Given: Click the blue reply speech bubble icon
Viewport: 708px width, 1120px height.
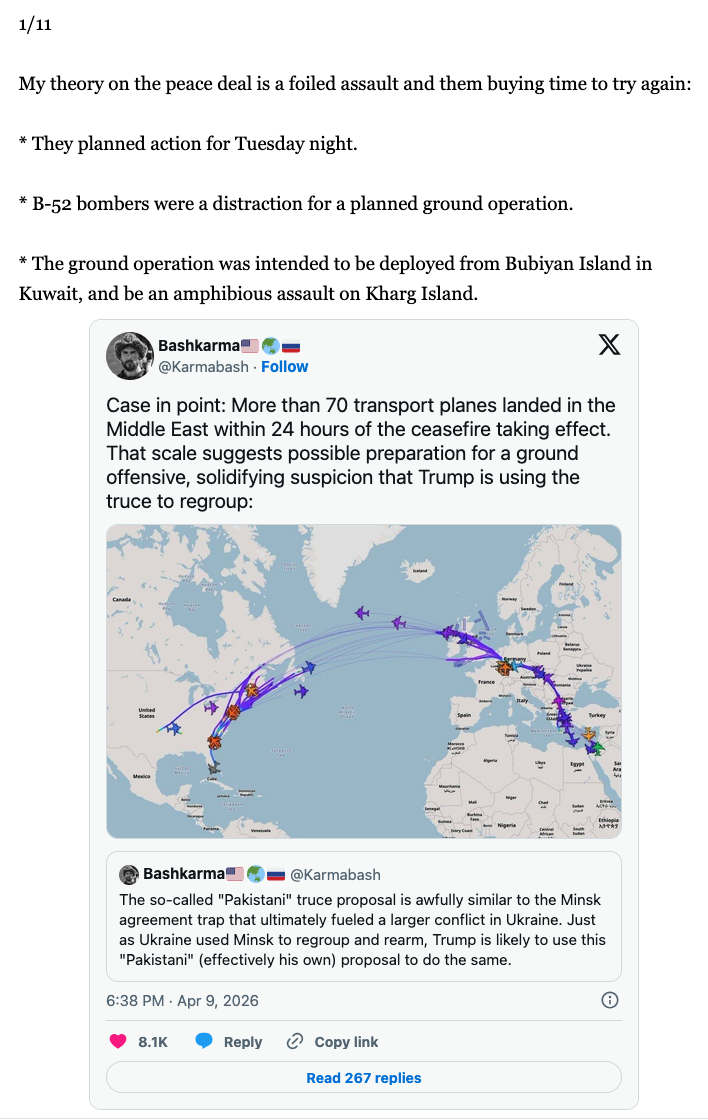Looking at the screenshot, I should point(204,1041).
